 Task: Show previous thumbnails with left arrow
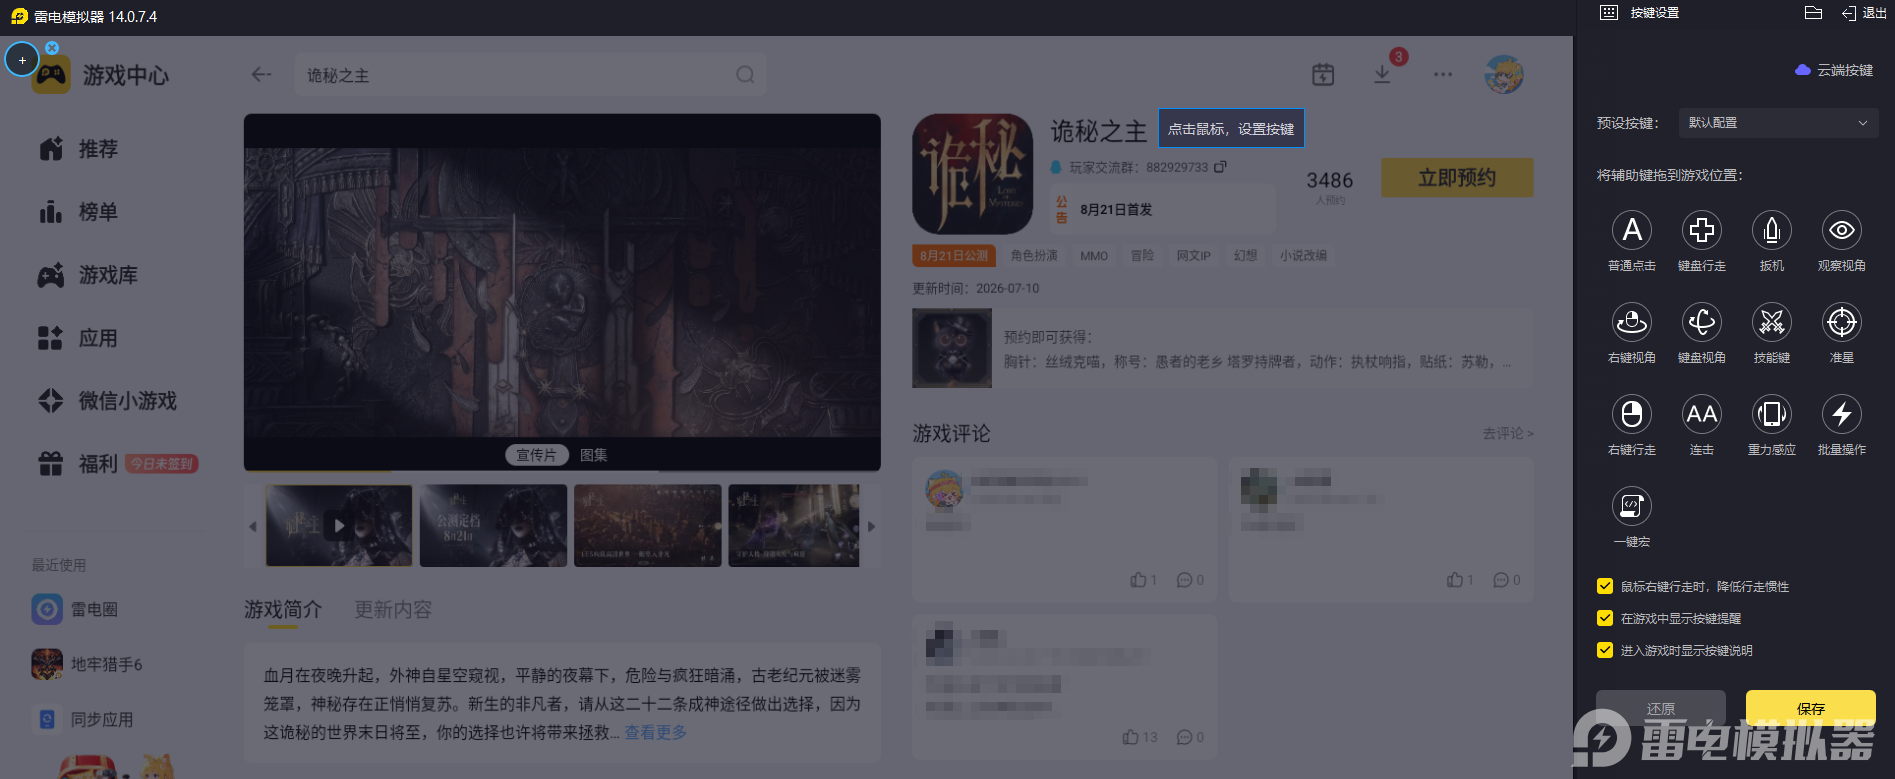[x=253, y=526]
